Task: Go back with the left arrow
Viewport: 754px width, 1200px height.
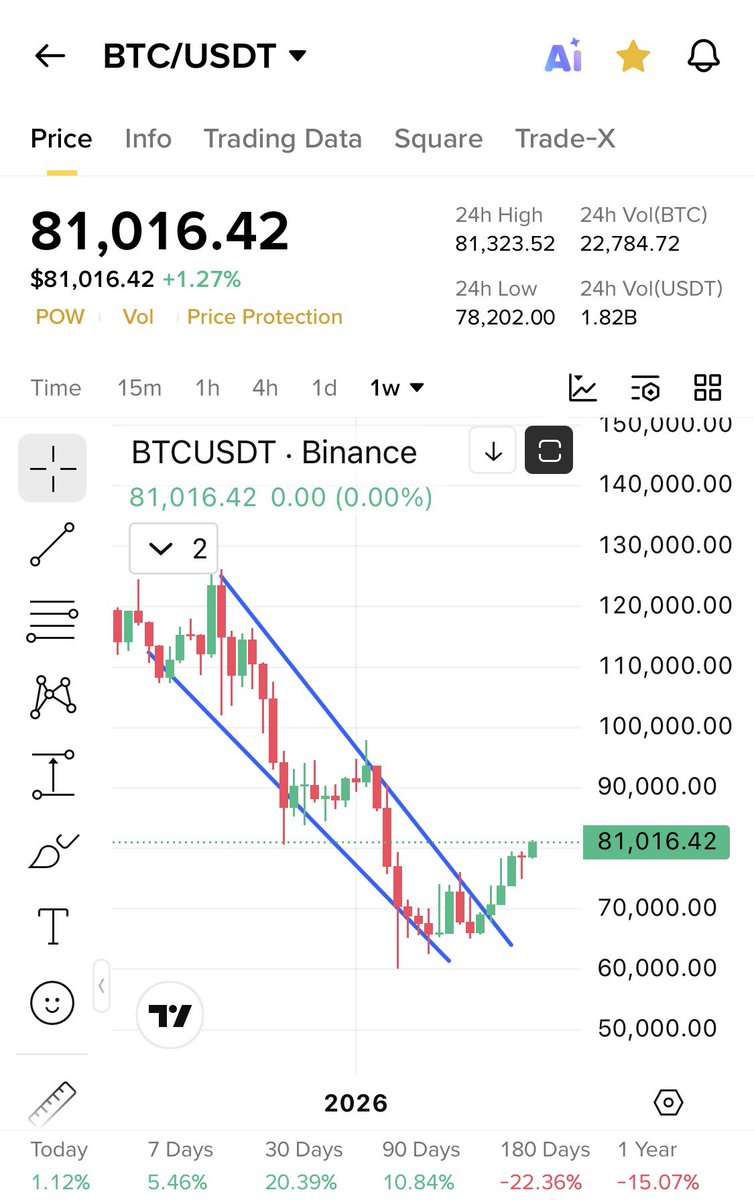Action: (x=49, y=57)
